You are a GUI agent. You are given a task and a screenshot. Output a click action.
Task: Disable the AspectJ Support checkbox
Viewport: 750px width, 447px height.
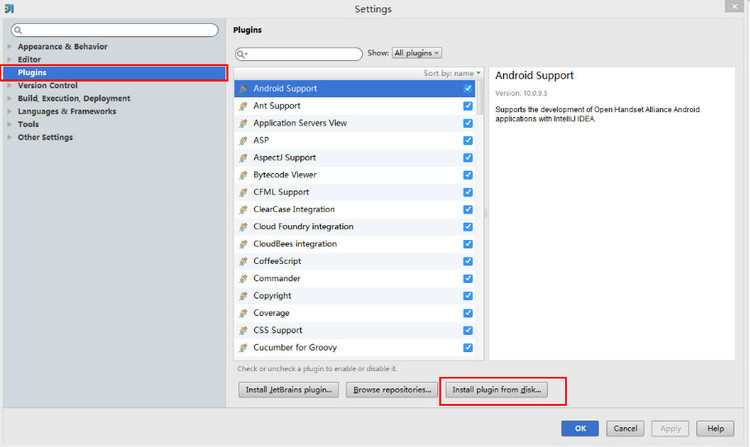(468, 157)
